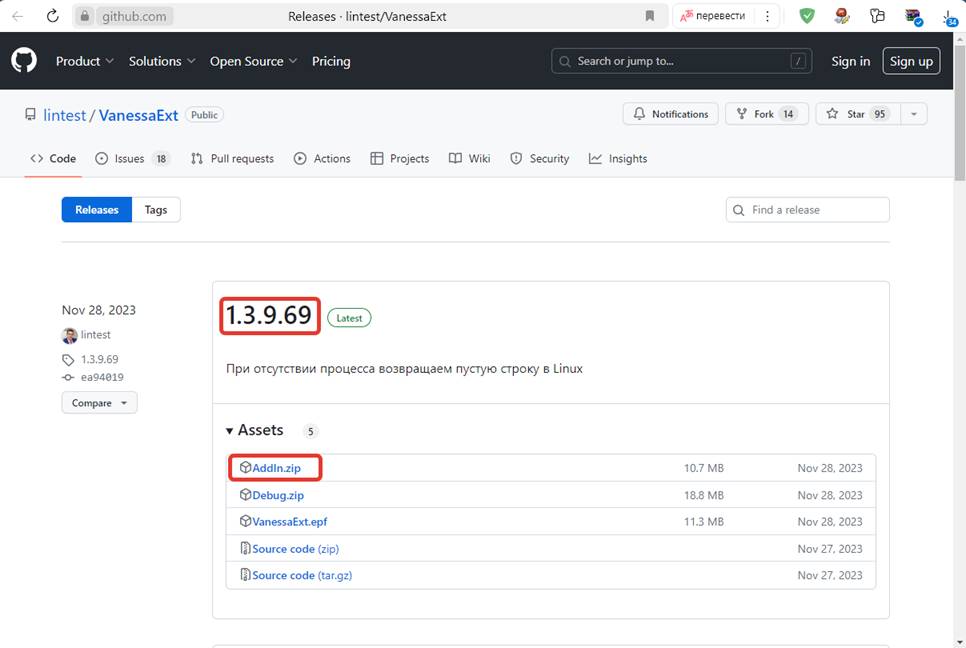Collapse the Assets section
966x648 pixels.
pyautogui.click(x=230, y=431)
